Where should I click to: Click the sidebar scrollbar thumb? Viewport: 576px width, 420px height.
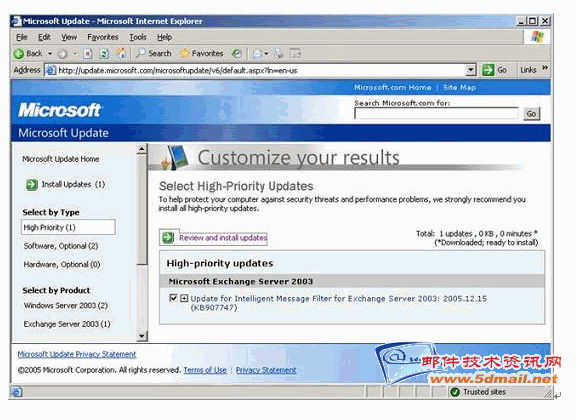(x=142, y=209)
